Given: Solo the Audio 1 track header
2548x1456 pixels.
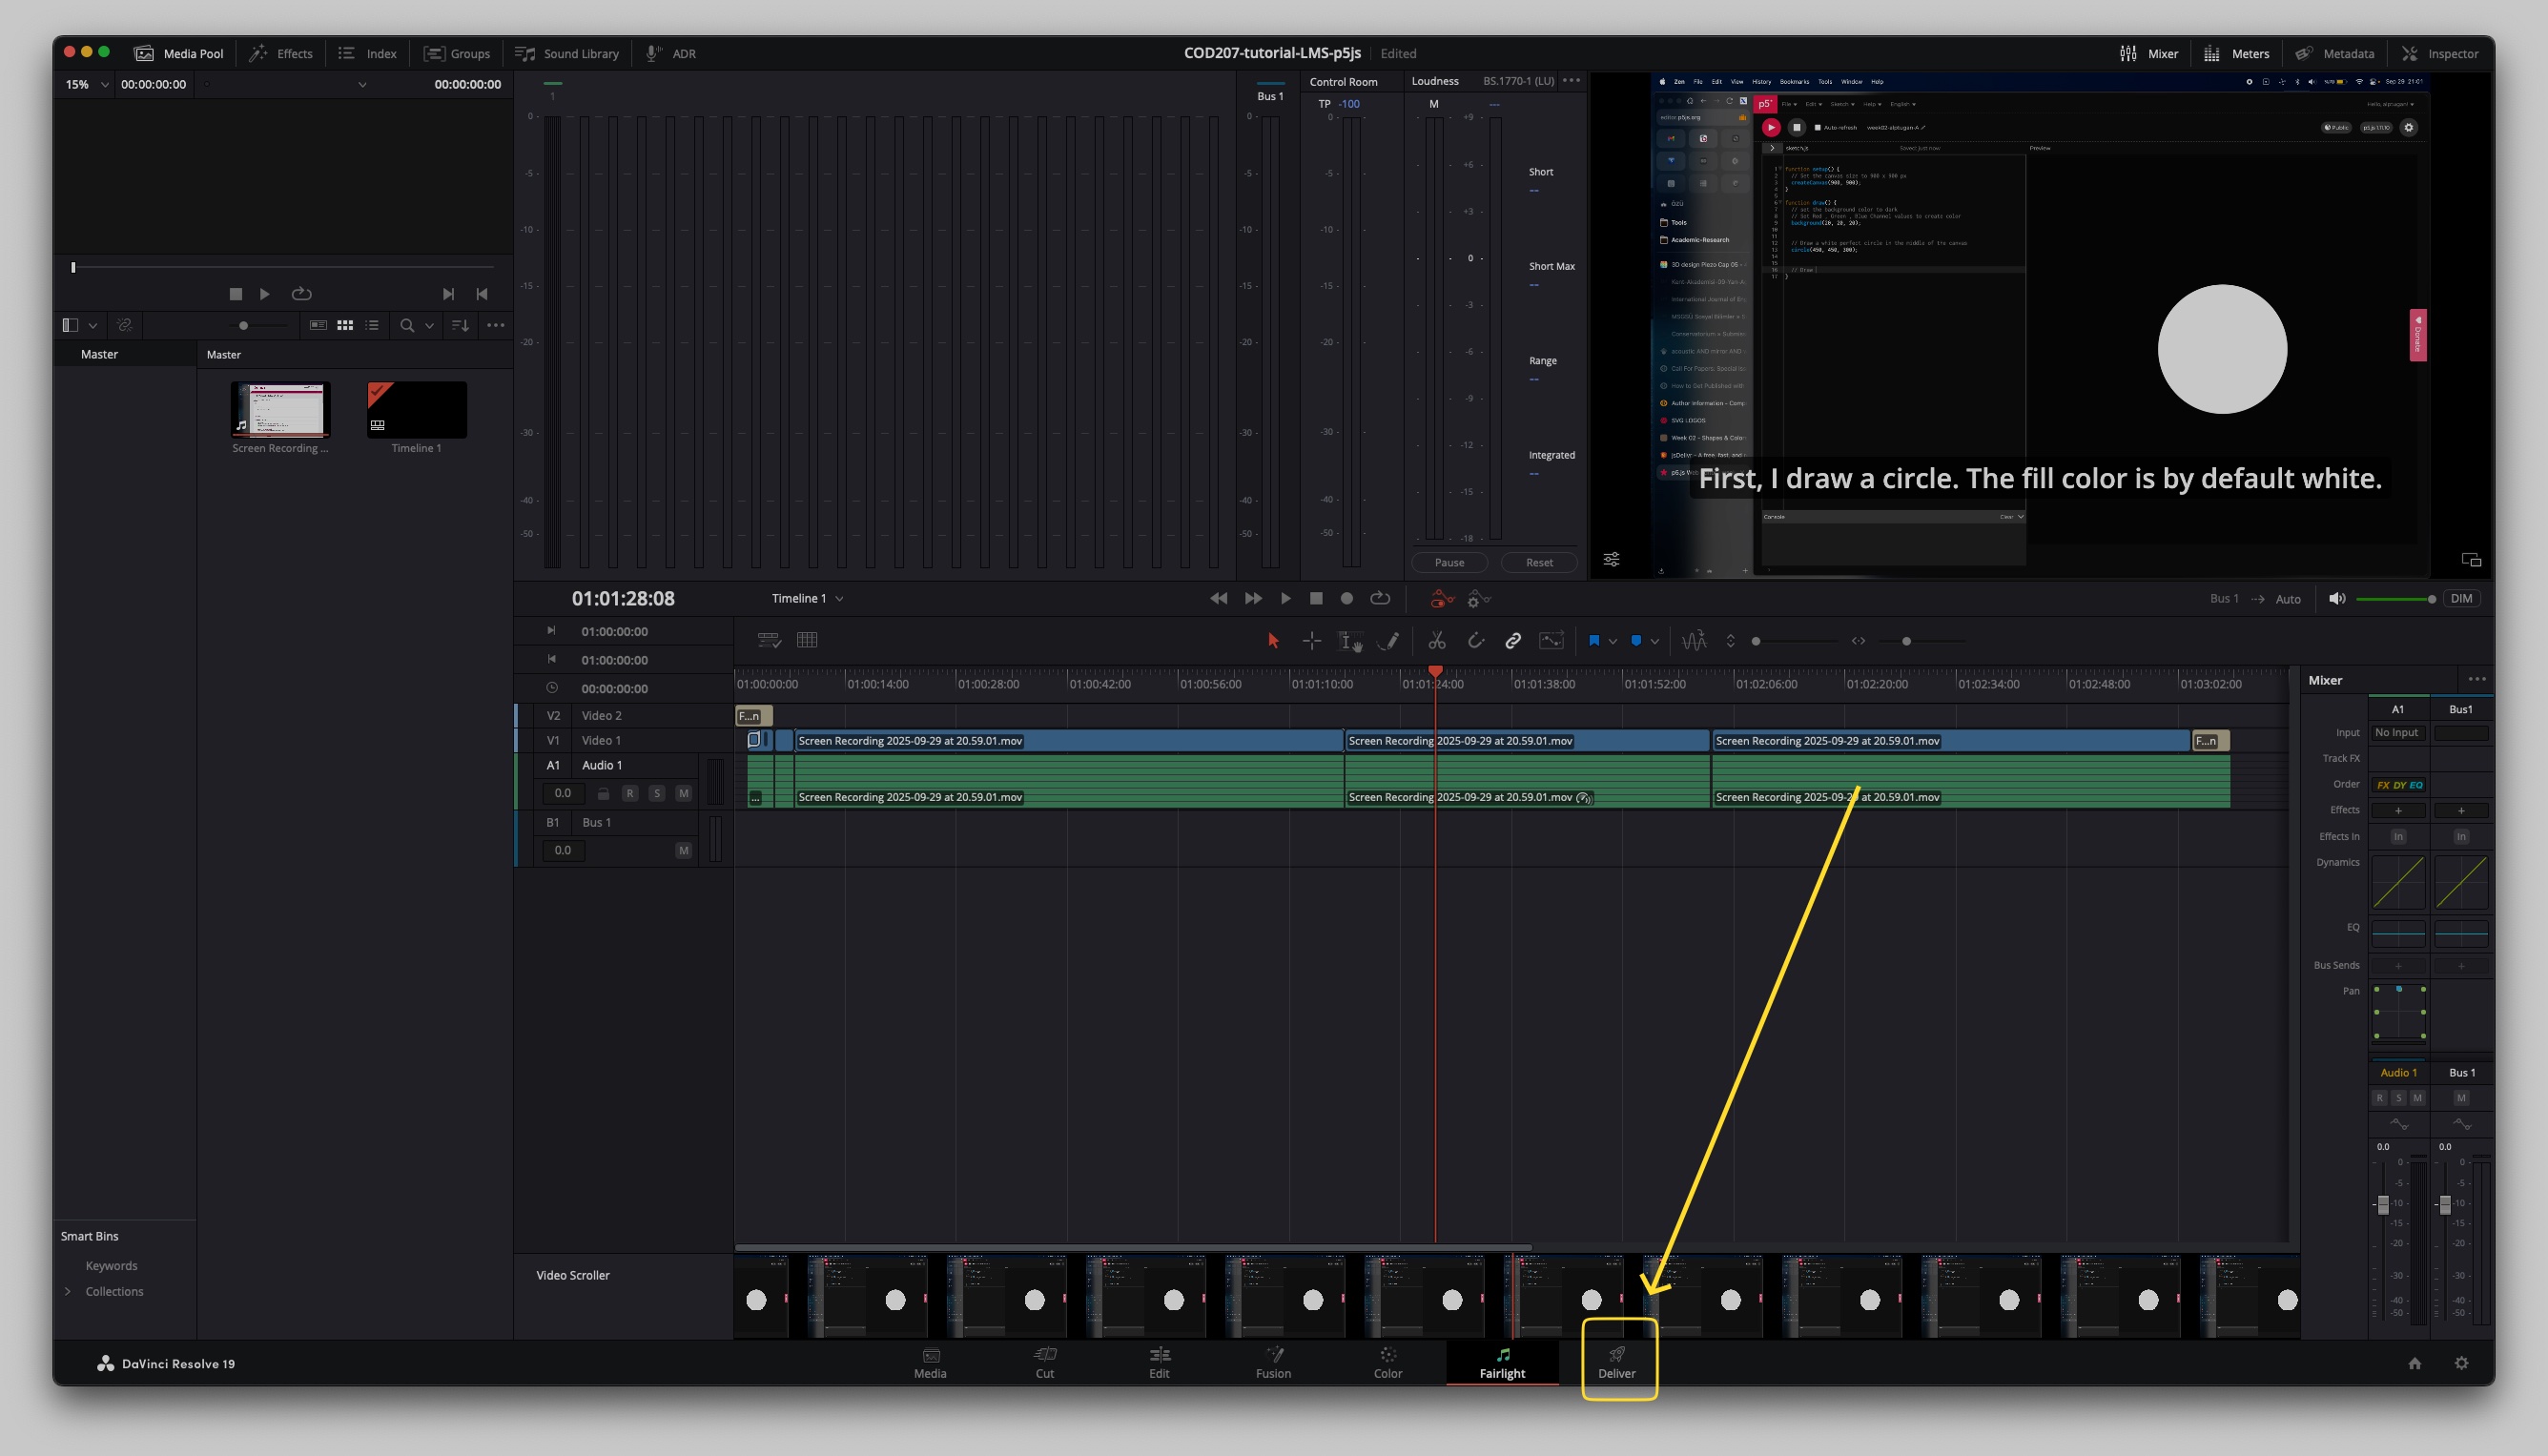Looking at the screenshot, I should click(x=656, y=793).
